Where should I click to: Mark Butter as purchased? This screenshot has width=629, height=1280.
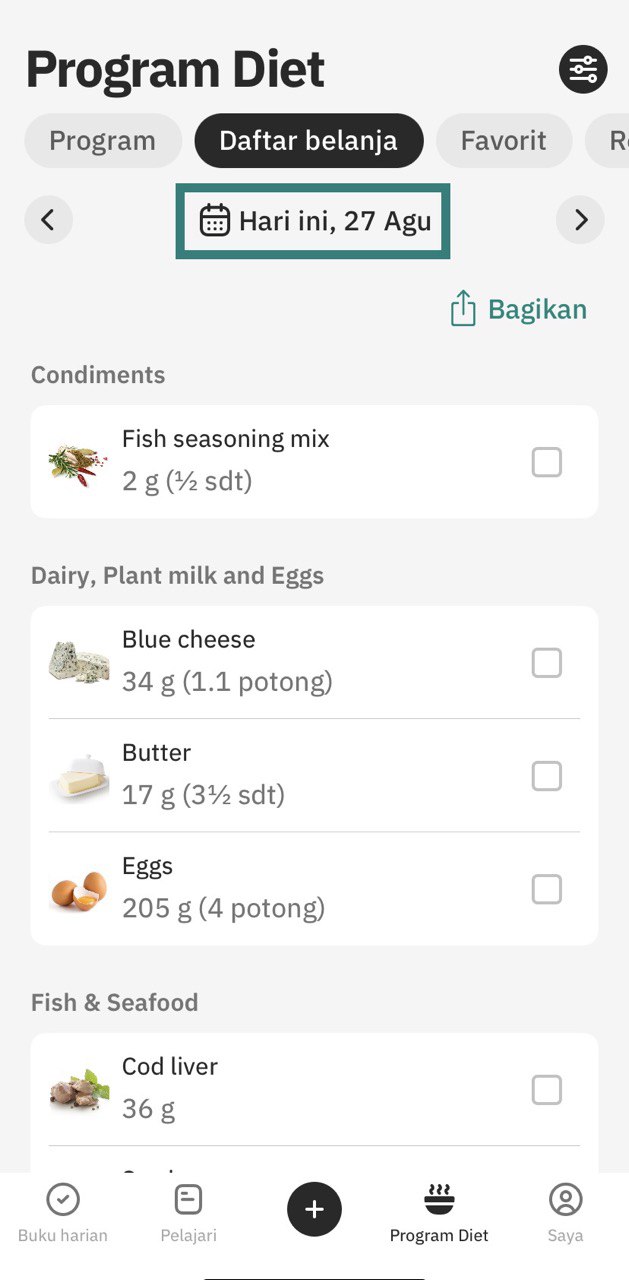coord(546,776)
